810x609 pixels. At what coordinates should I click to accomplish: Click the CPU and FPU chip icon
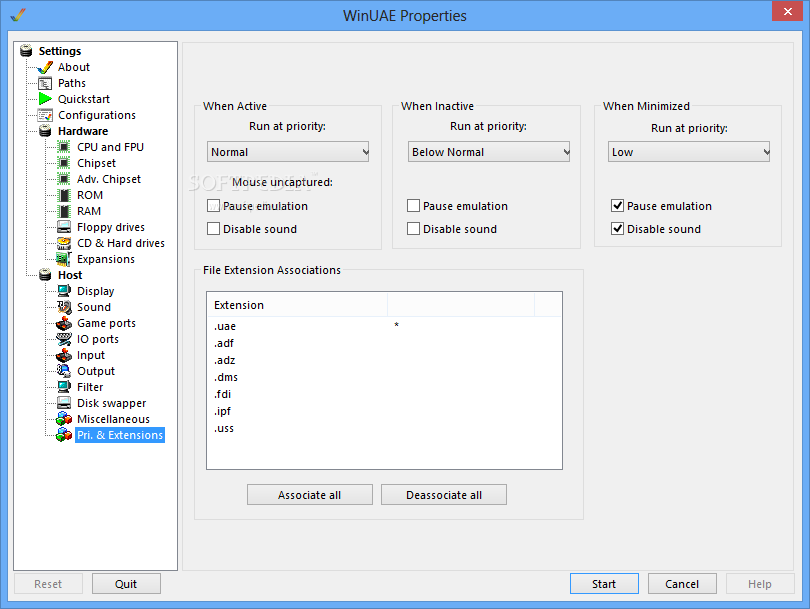64,147
